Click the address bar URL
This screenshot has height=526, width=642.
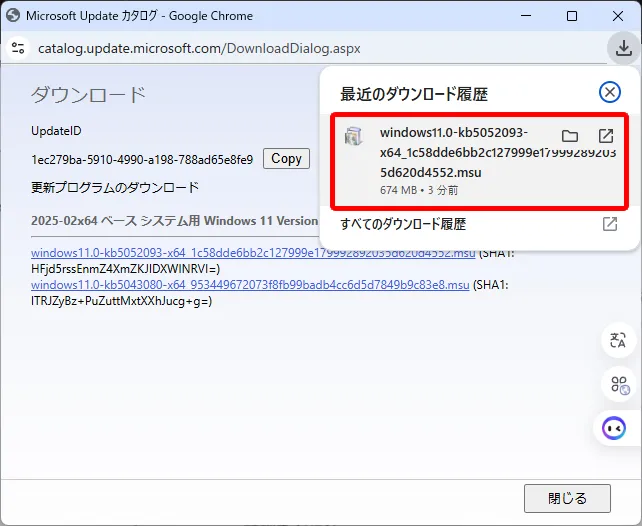(x=199, y=48)
